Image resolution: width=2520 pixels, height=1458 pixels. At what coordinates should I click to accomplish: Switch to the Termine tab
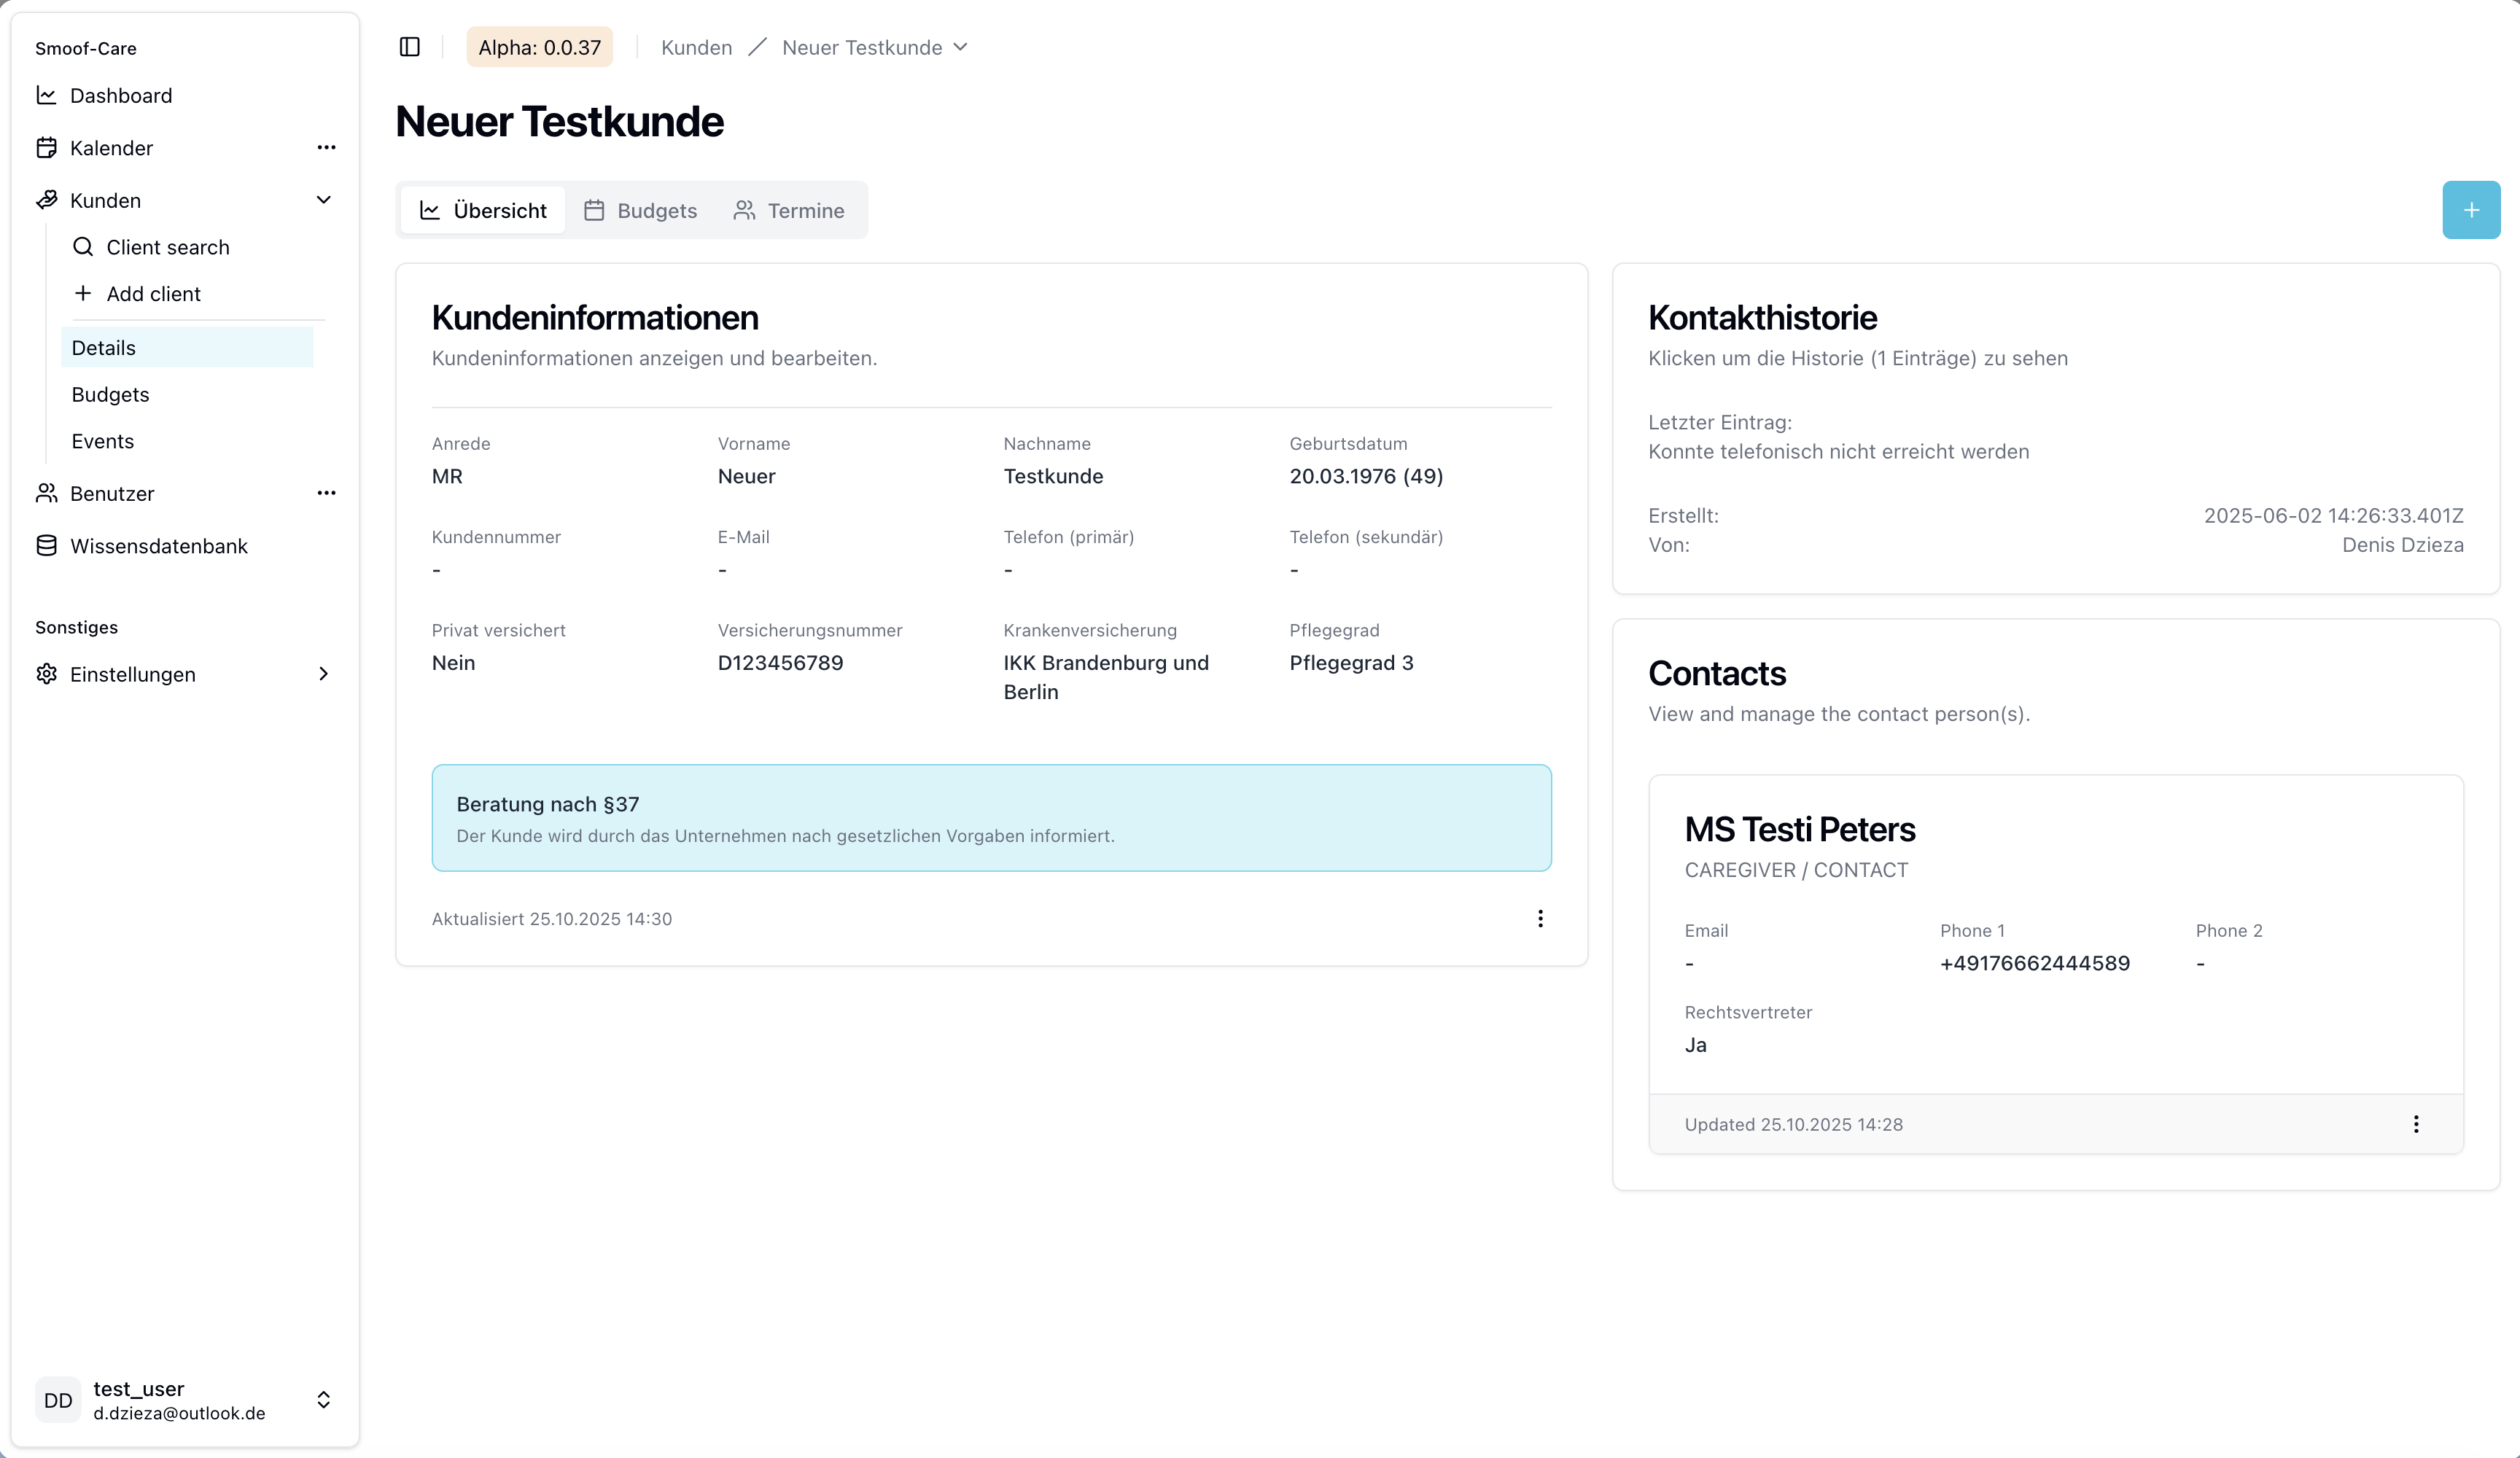click(789, 210)
